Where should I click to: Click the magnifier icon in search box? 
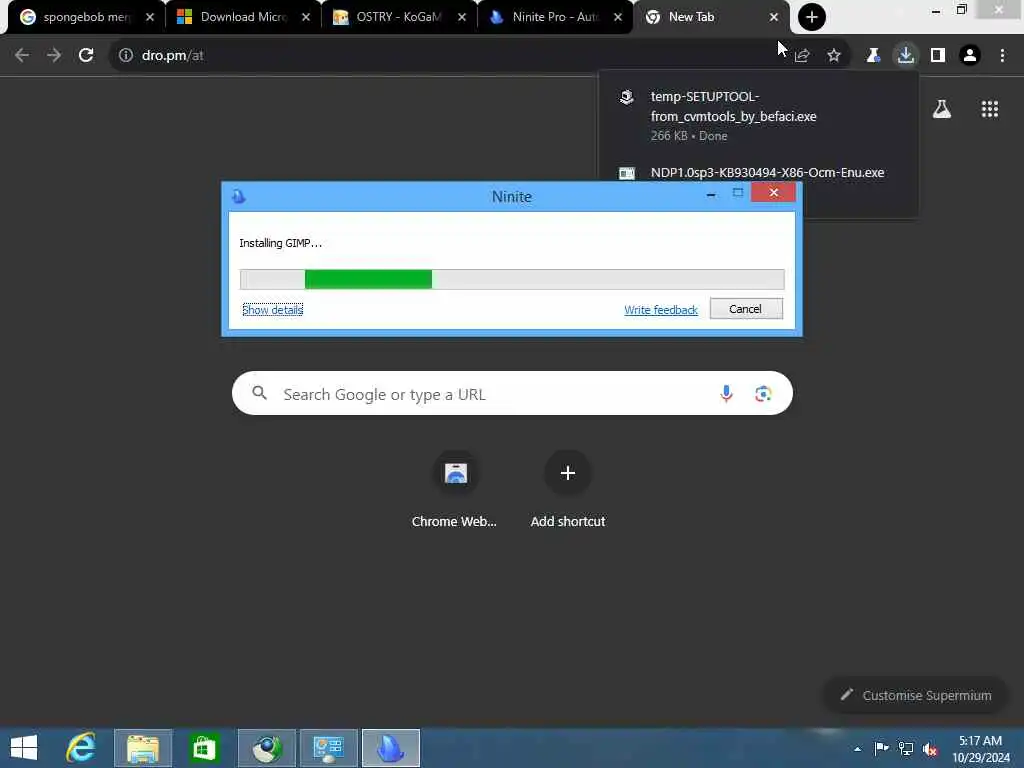pyautogui.click(x=259, y=393)
